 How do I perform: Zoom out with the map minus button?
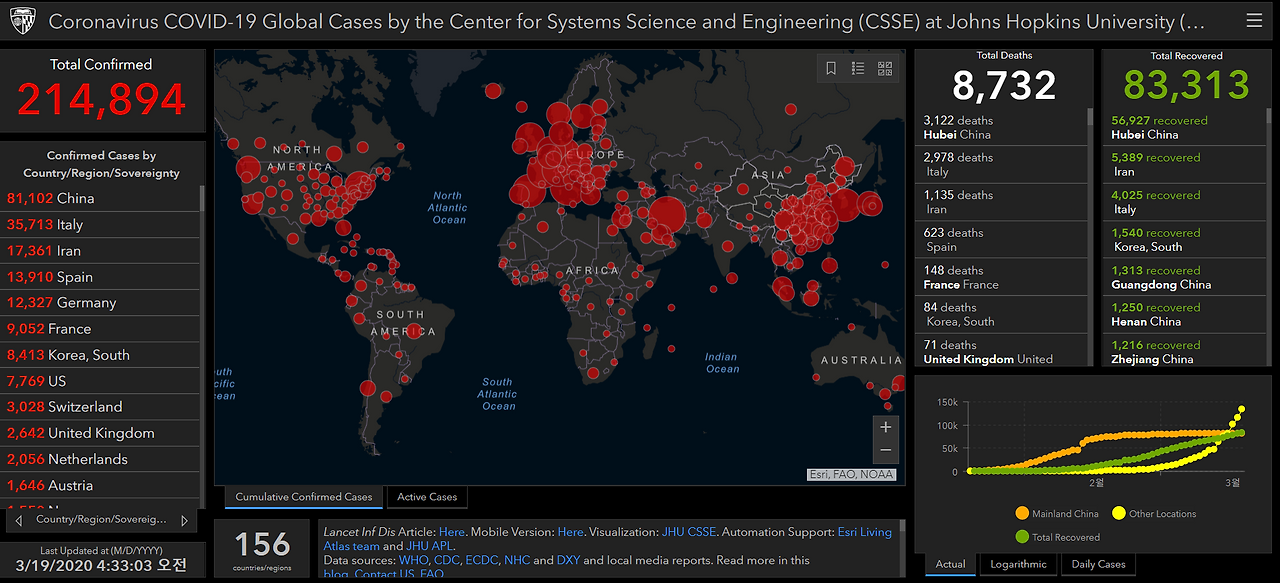[x=885, y=451]
